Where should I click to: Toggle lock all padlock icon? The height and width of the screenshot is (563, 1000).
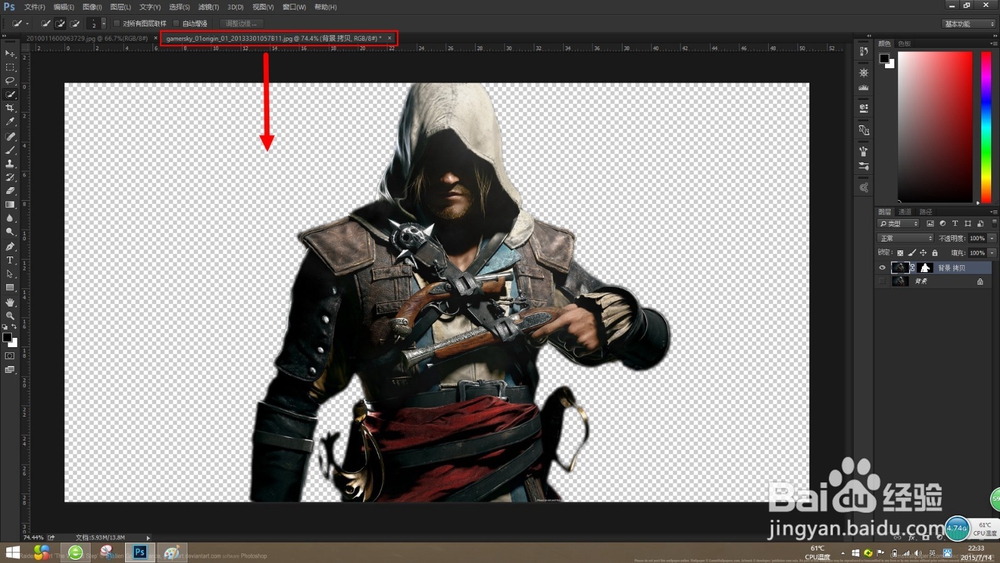[x=935, y=253]
